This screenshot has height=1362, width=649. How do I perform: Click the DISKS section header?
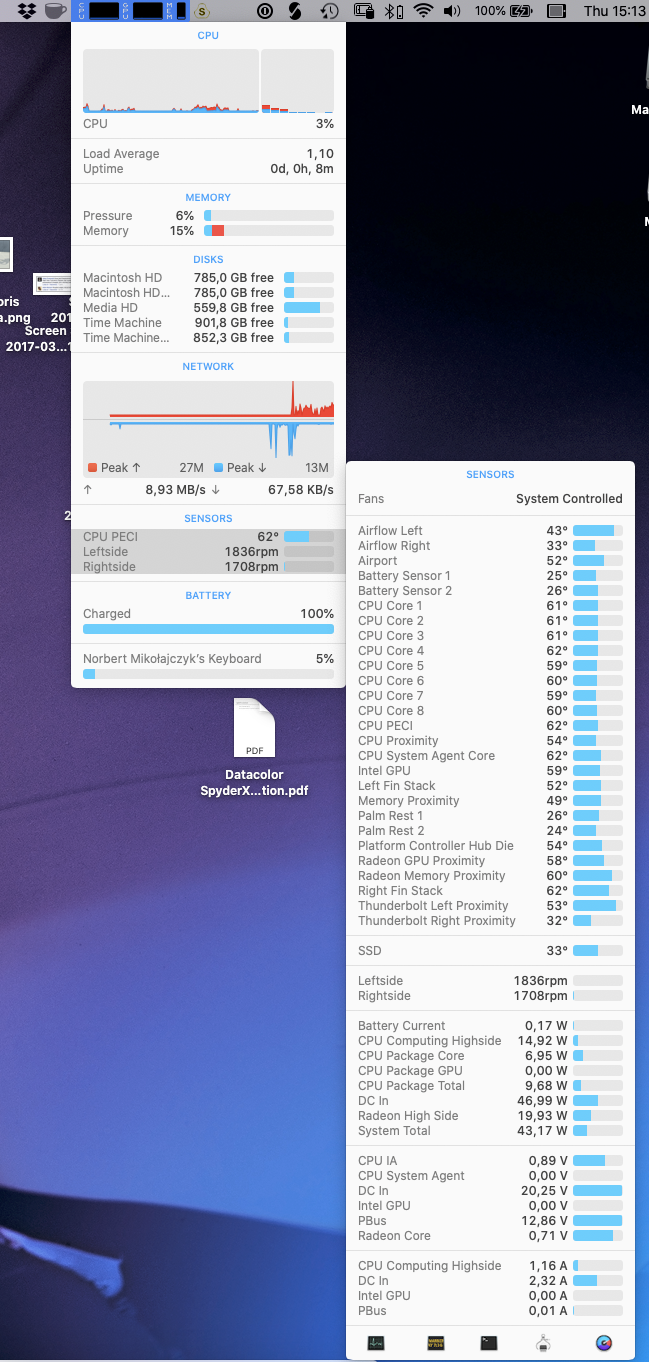click(x=208, y=259)
